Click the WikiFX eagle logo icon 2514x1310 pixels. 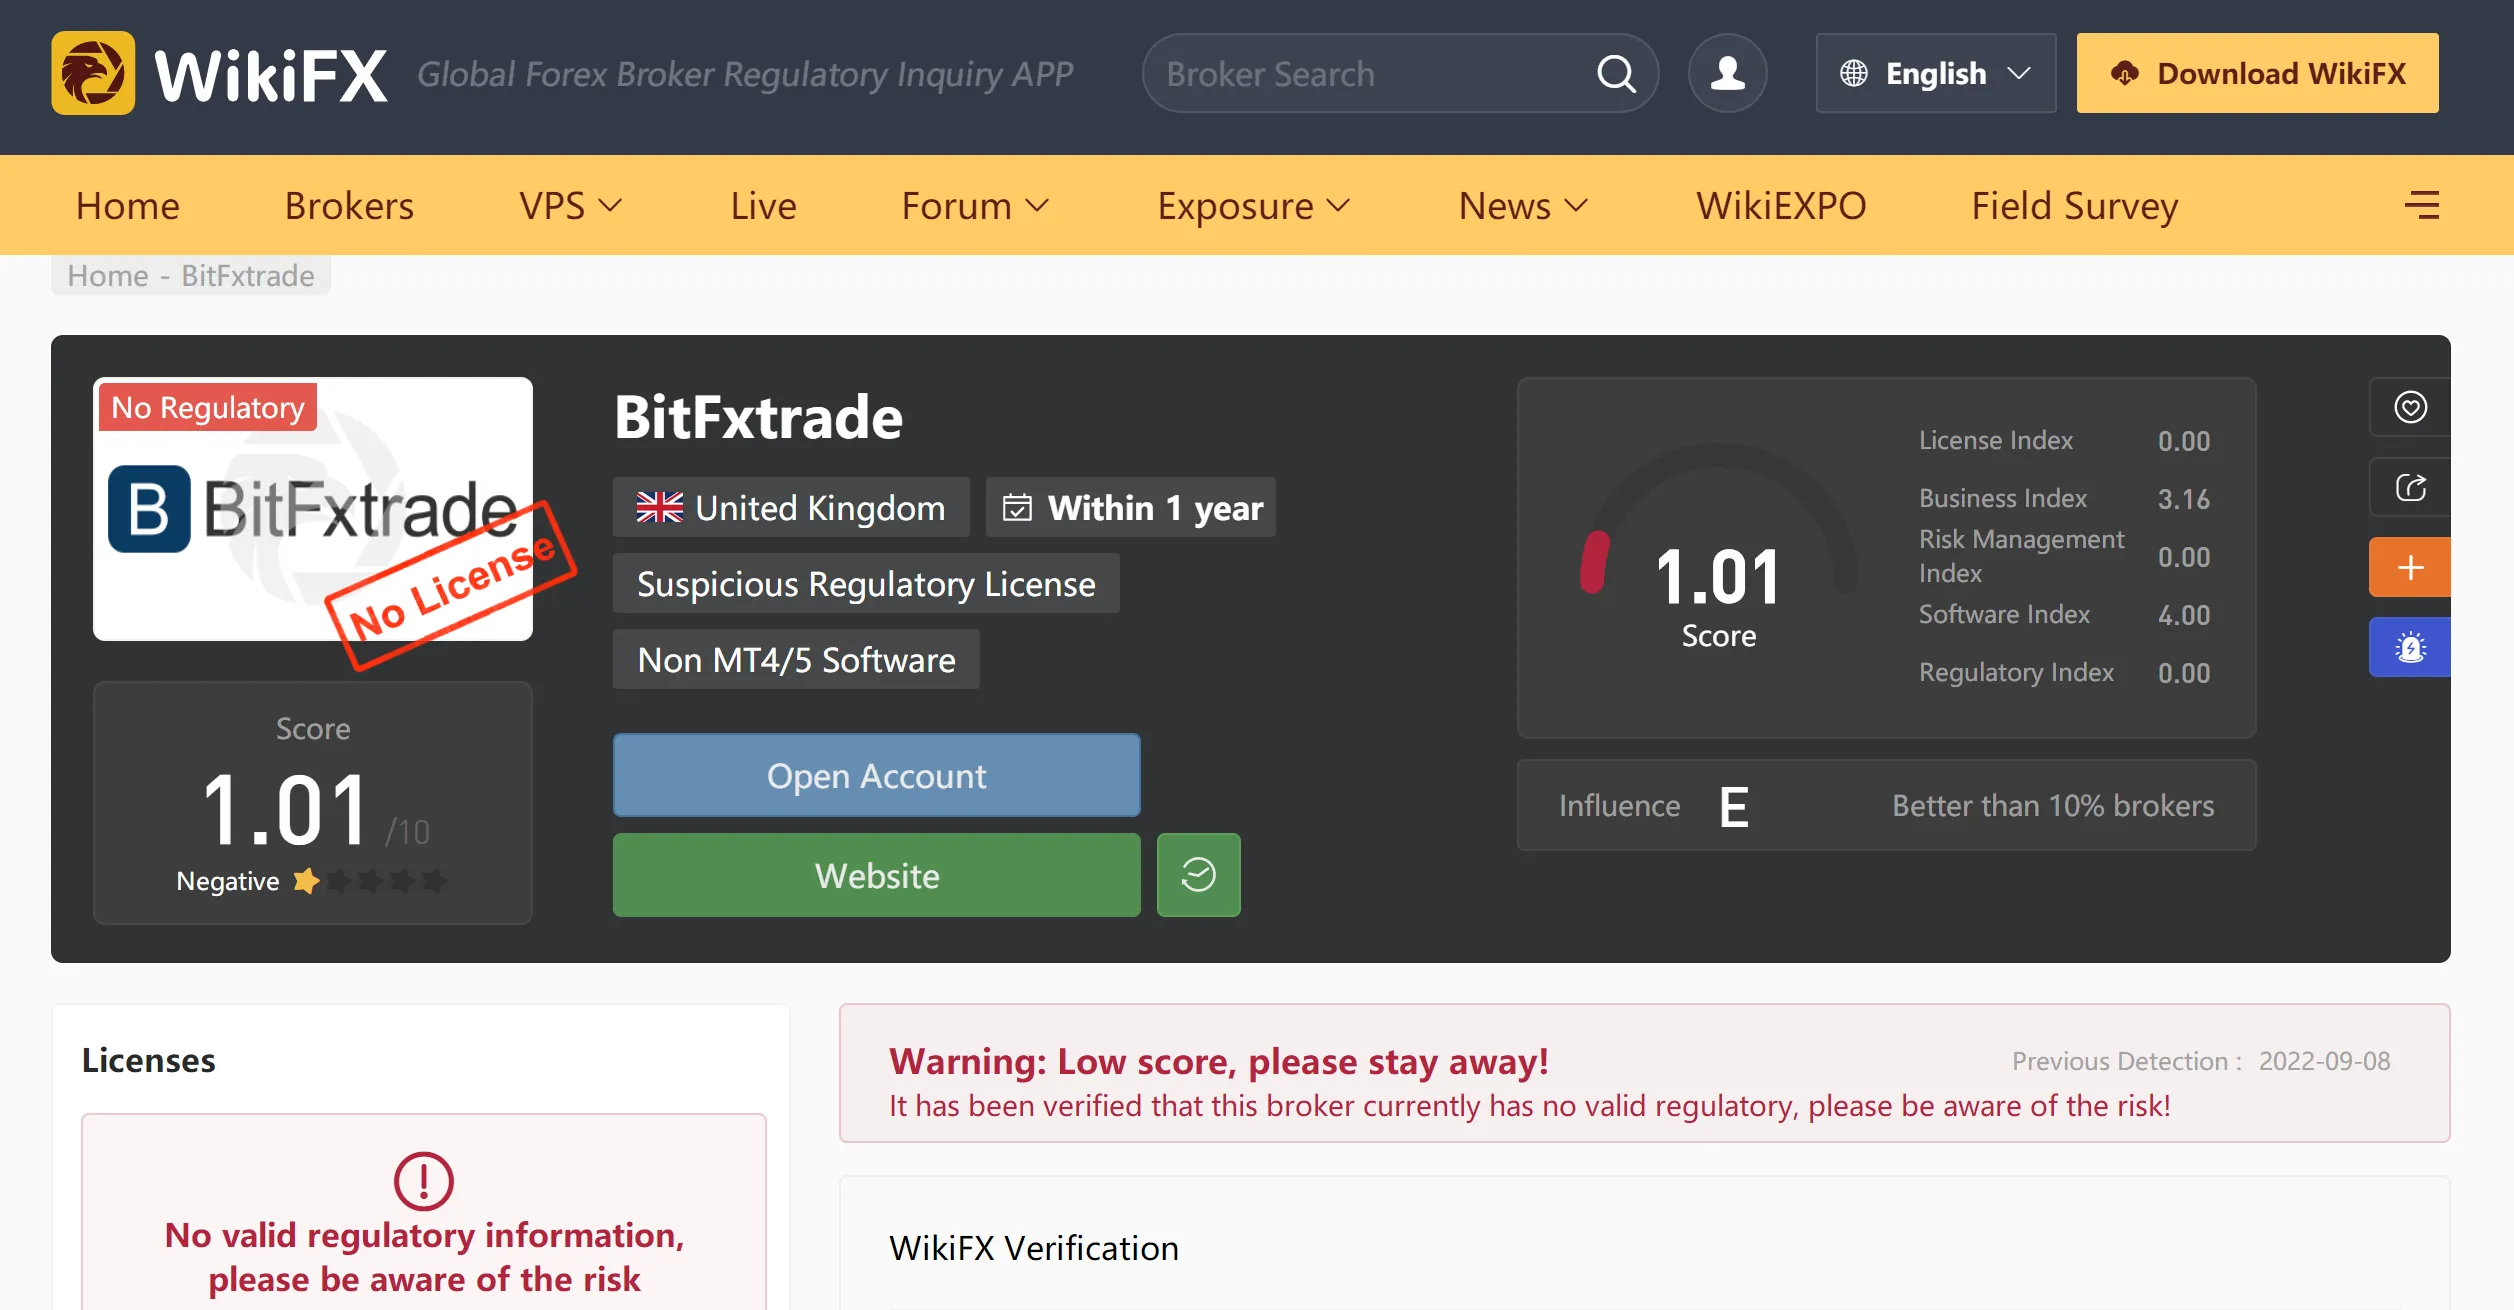click(x=93, y=73)
